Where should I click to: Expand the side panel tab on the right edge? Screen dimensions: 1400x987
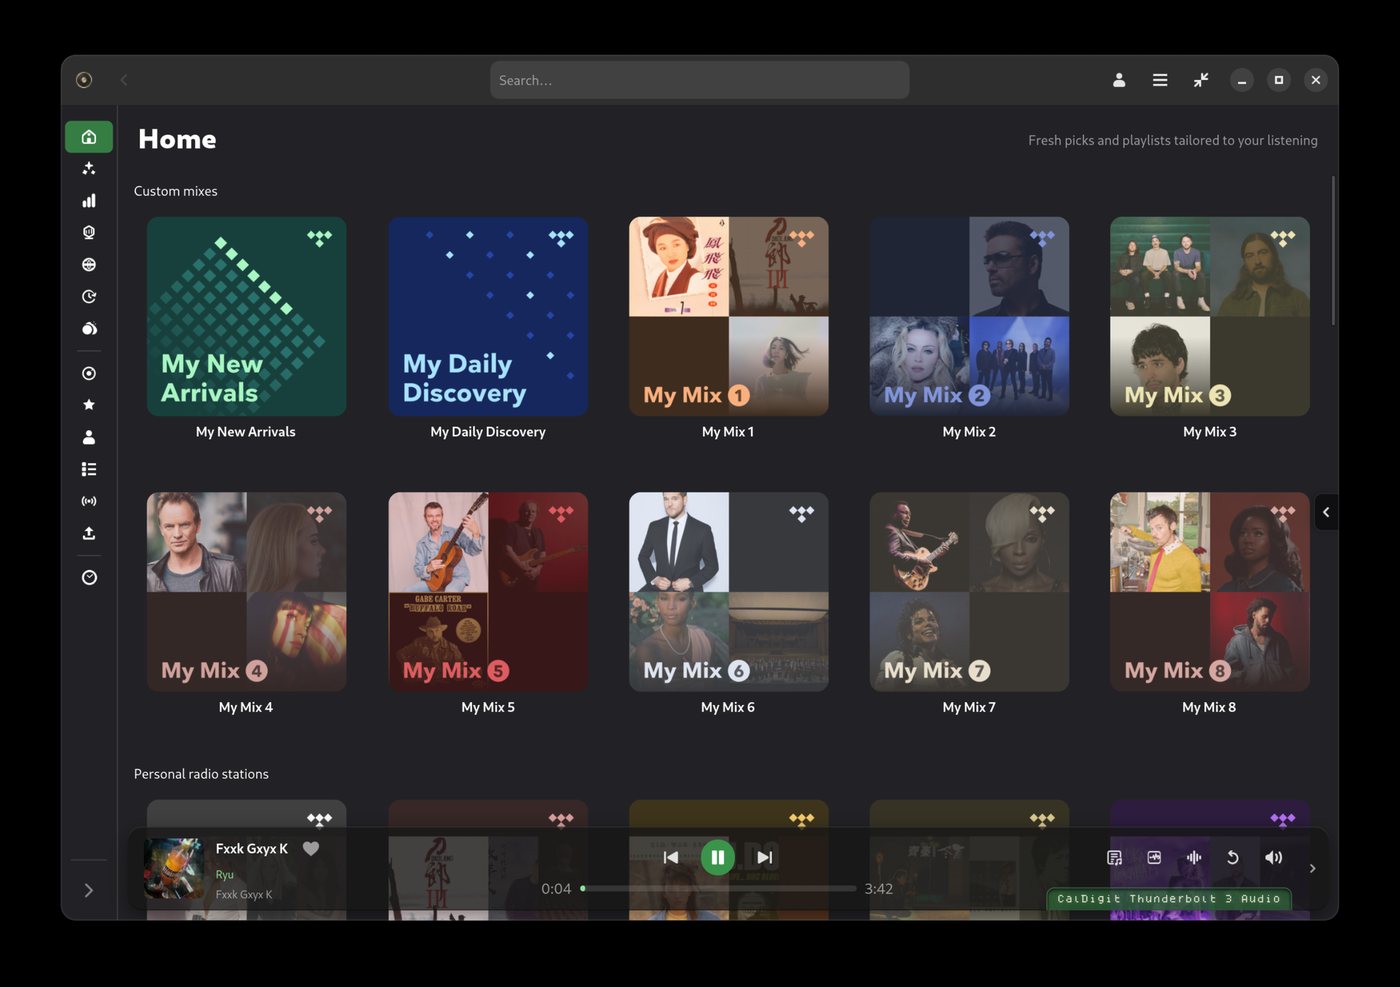[1326, 512]
